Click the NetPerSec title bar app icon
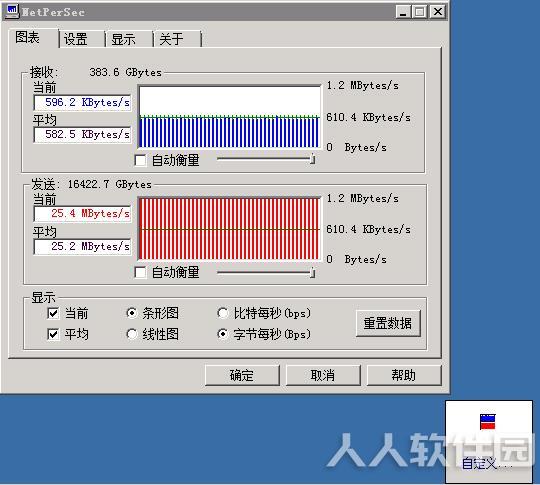 pyautogui.click(x=12, y=11)
